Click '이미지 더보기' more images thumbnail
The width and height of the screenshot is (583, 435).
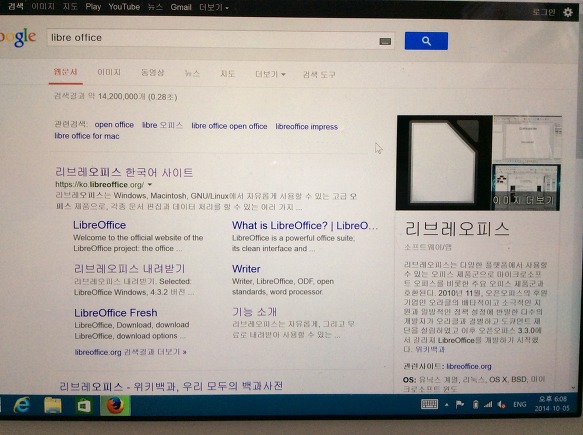(526, 188)
